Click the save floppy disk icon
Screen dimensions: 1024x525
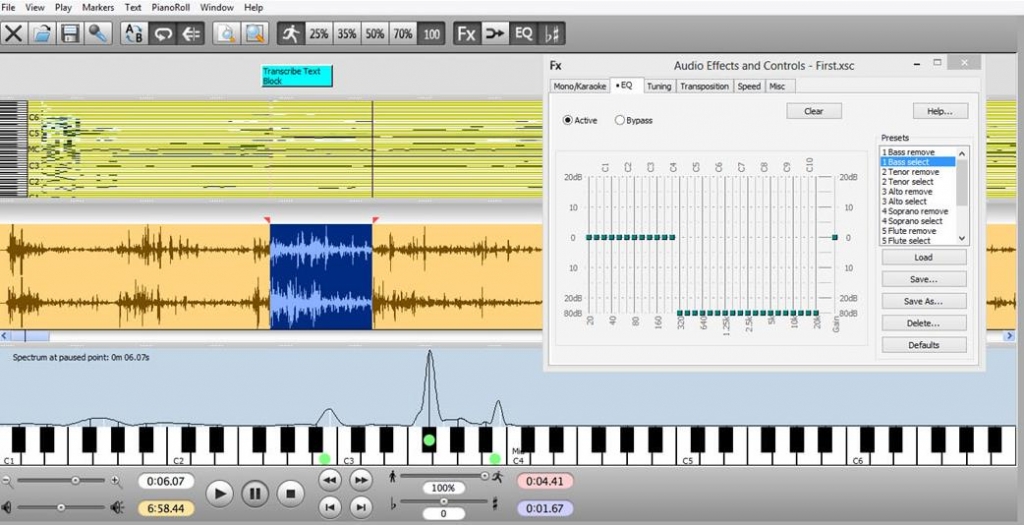70,33
